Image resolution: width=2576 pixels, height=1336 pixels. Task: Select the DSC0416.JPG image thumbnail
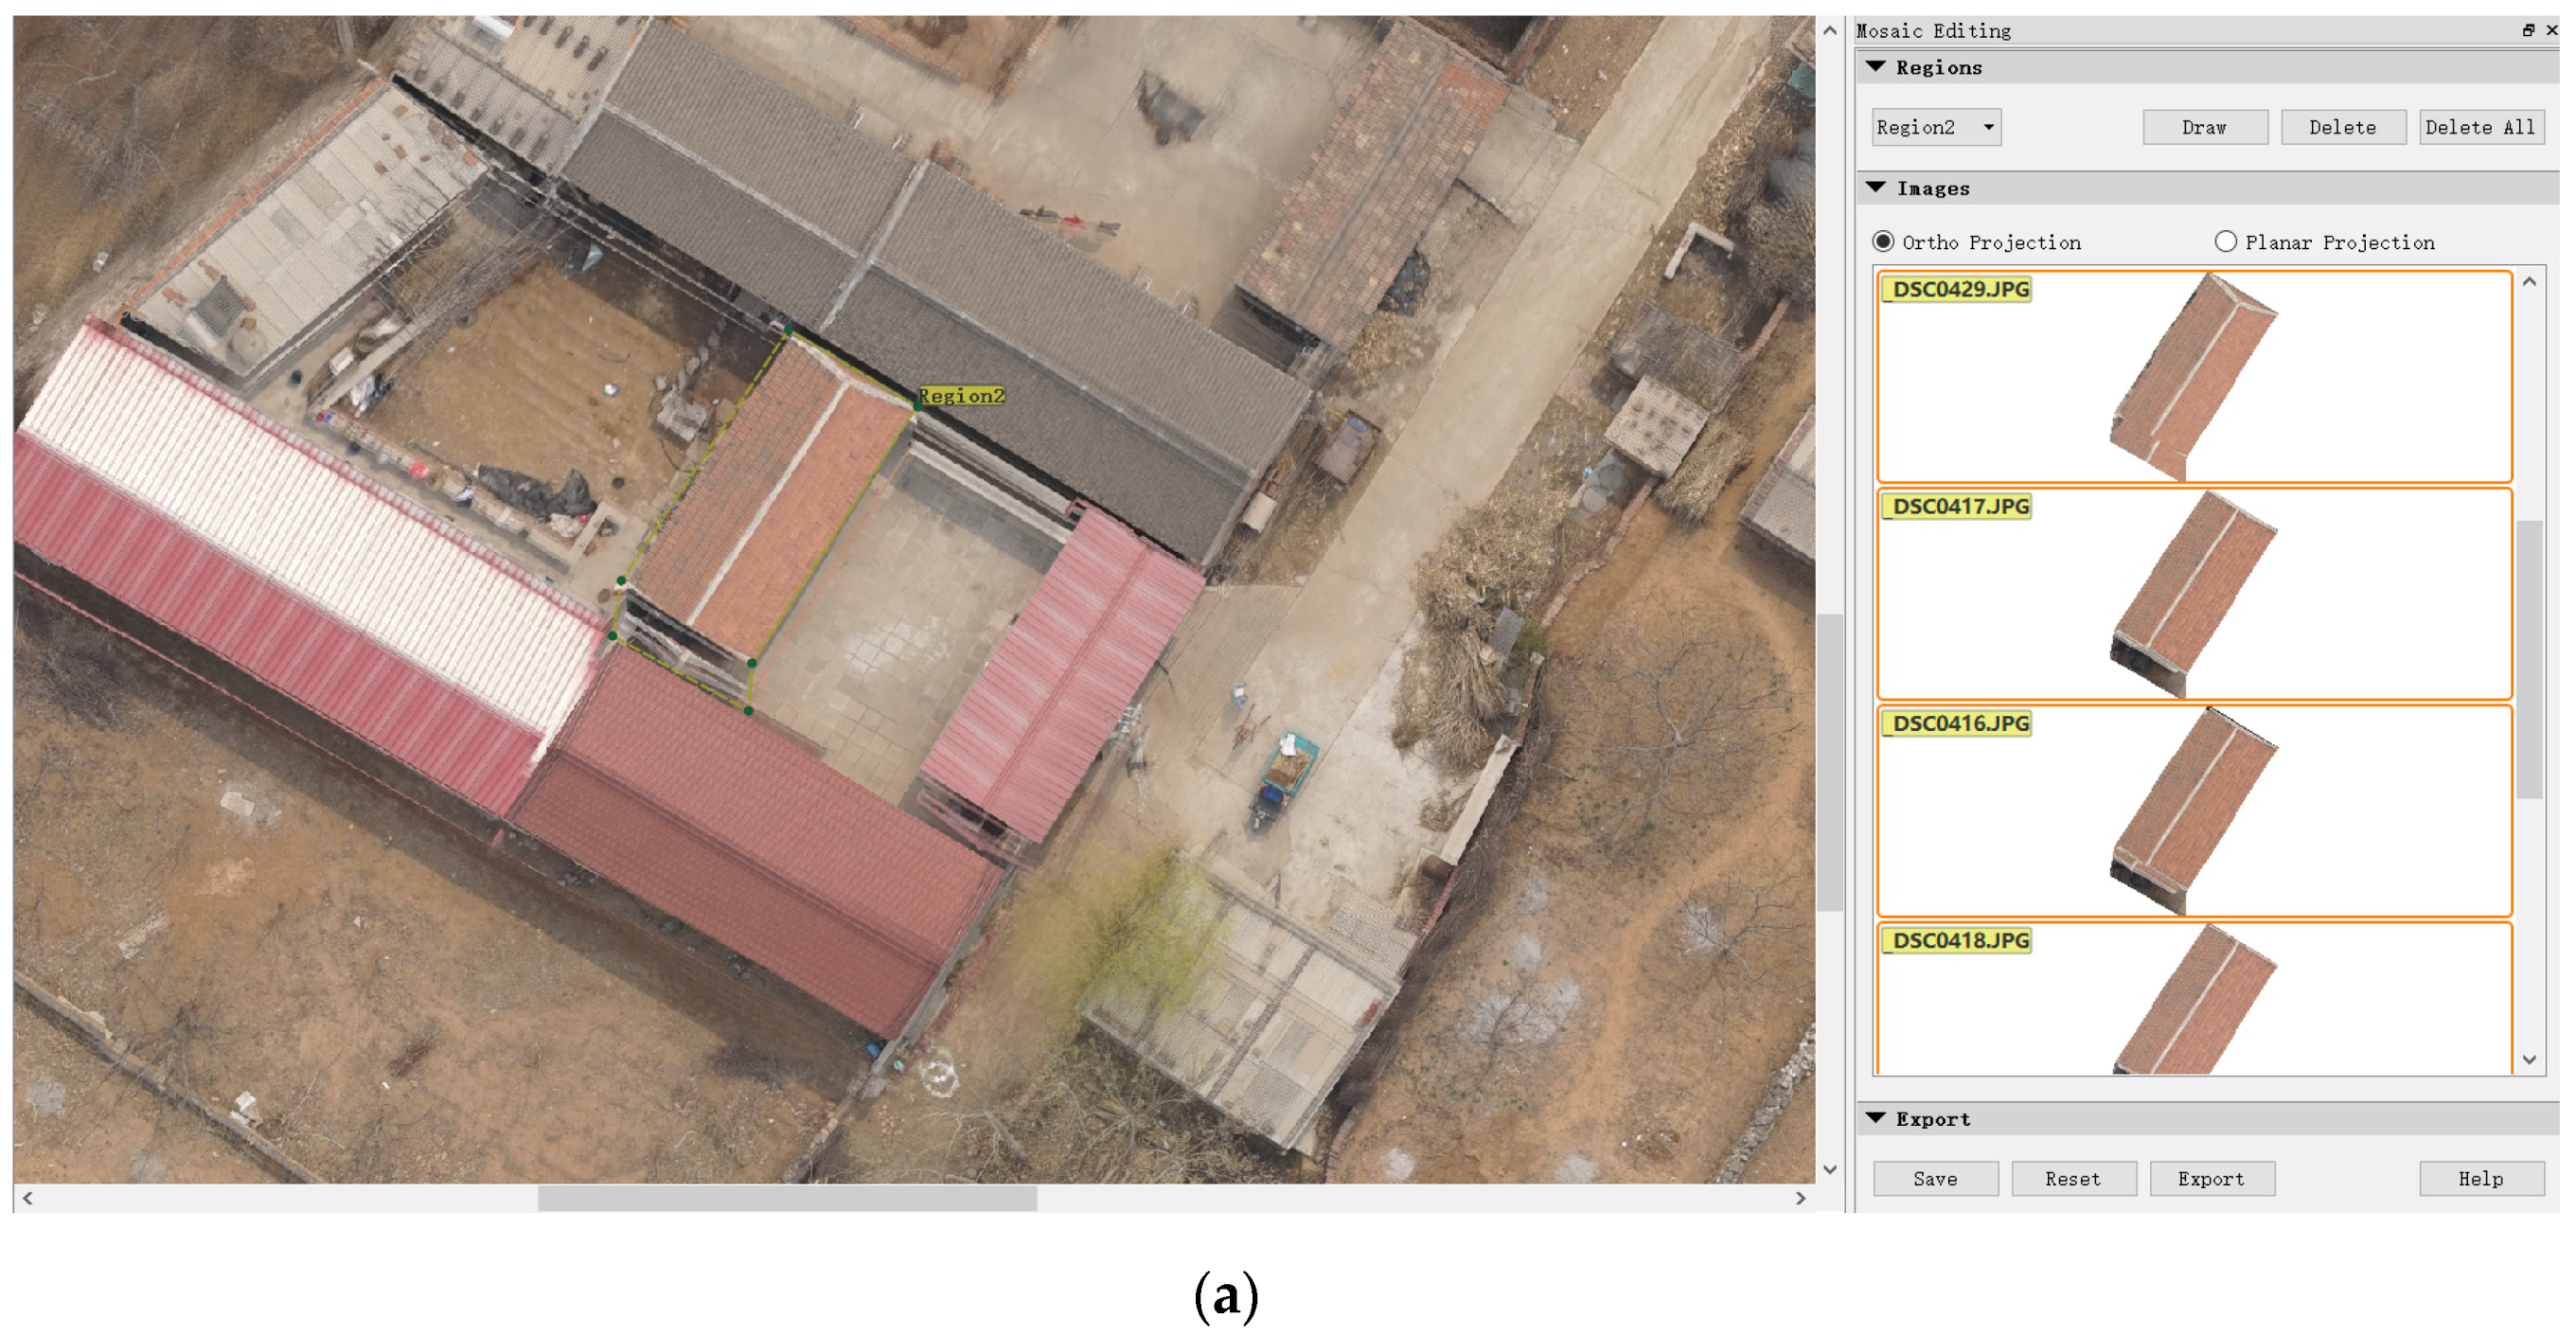2194,811
